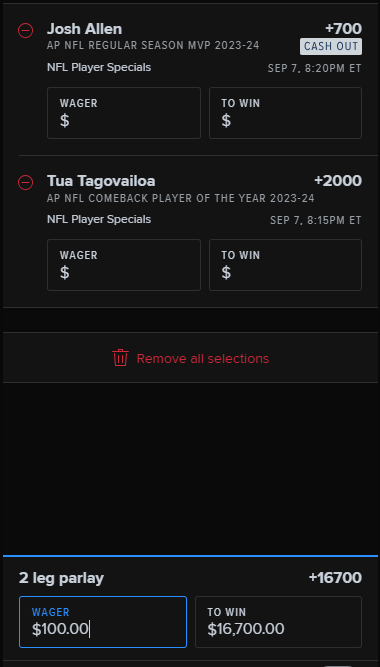Open the AP NFL Regular Season MVP market label
This screenshot has height=667, width=380.
(153, 46)
